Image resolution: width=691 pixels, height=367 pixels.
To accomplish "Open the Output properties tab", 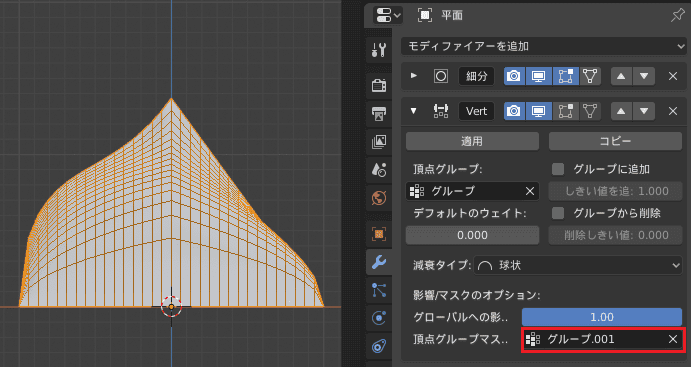I will pos(379,113).
